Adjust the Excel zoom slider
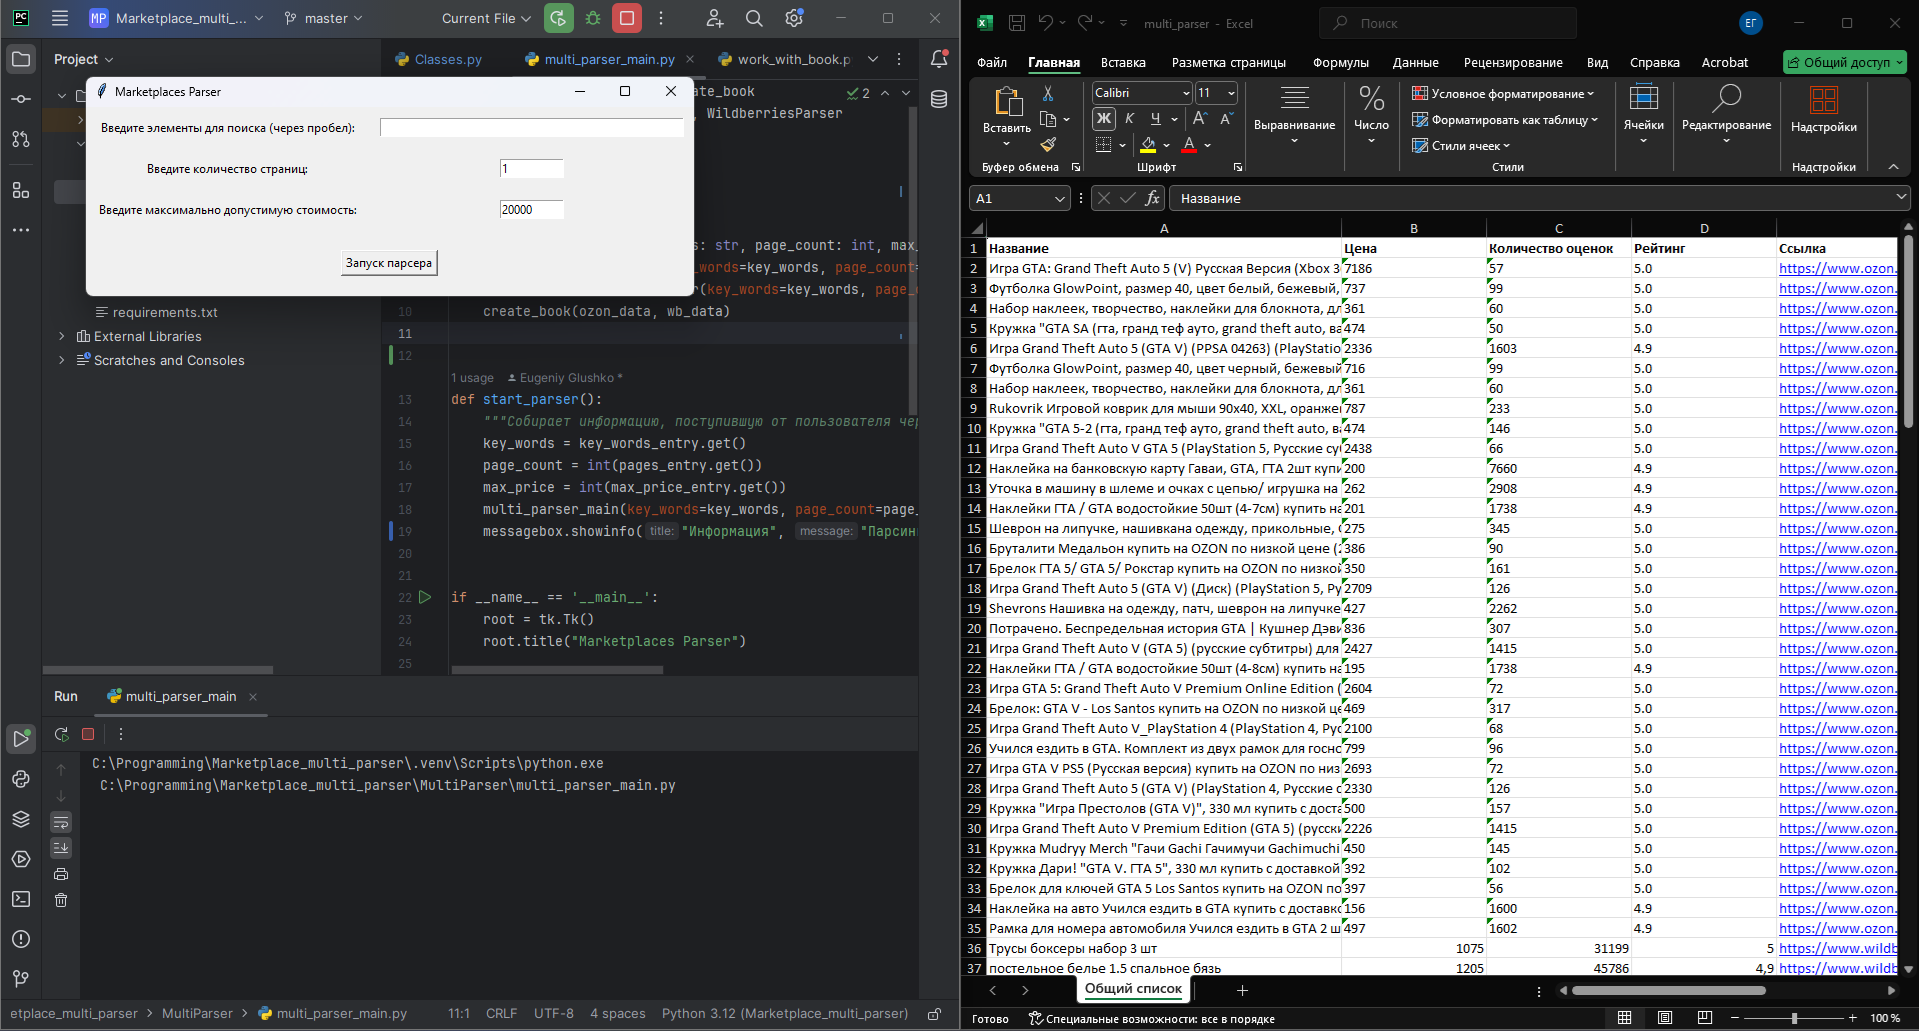Screen dimensions: 1919x1031 [1794, 1018]
